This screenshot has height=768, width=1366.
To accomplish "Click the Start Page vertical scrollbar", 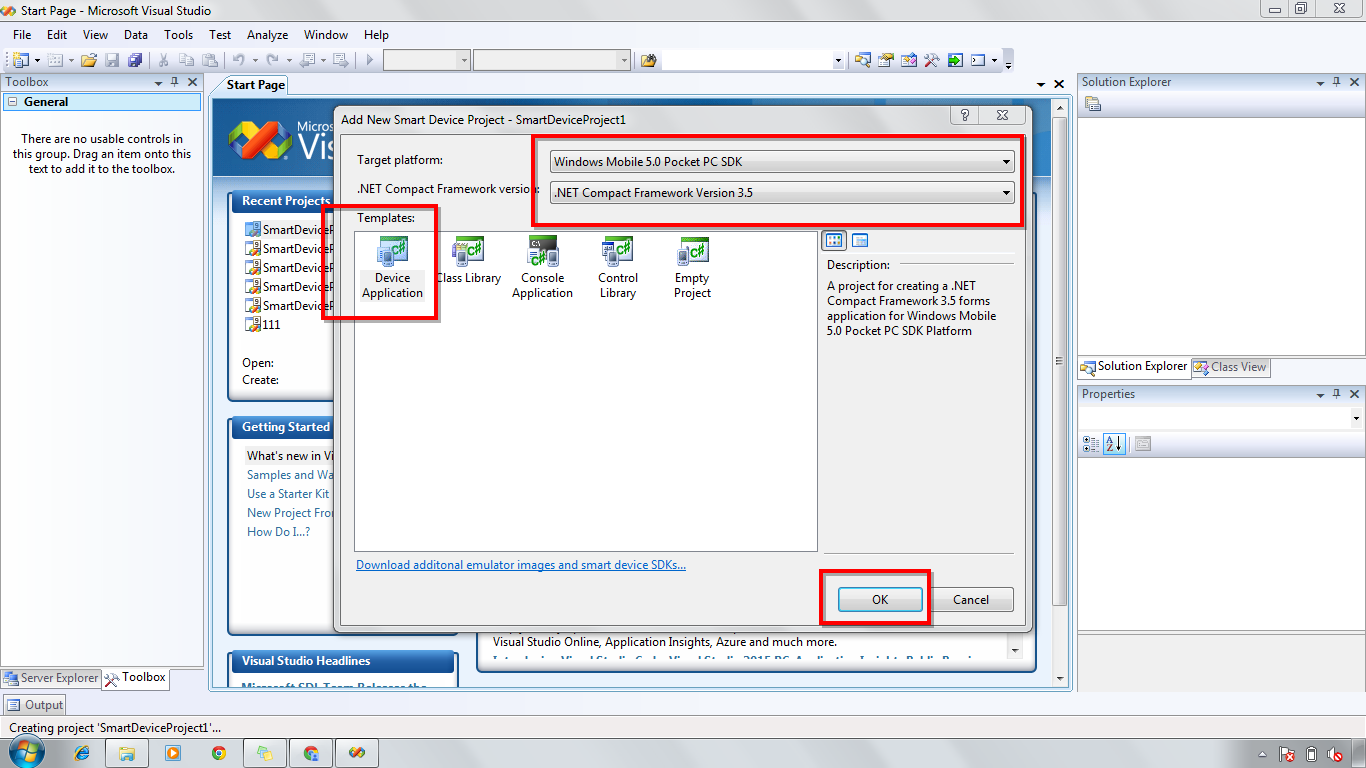I will pos(1058,360).
